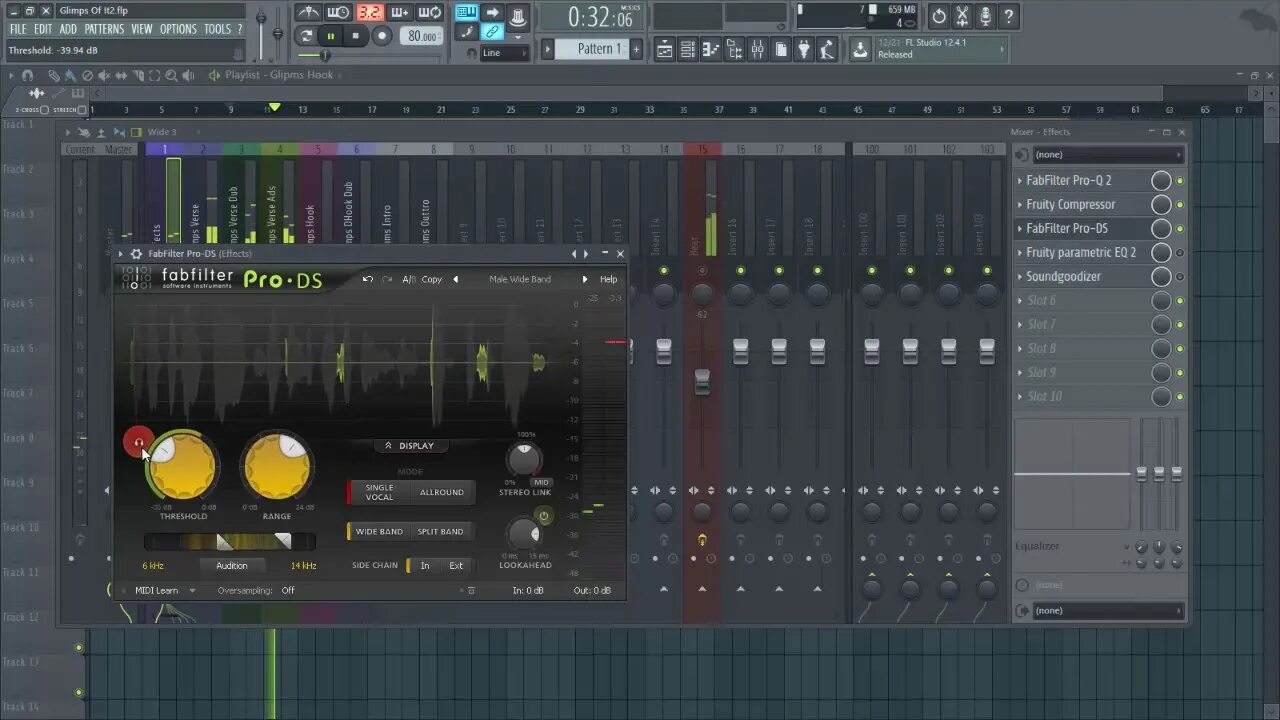Image resolution: width=1280 pixels, height=720 pixels.
Task: Open the FILE menu
Action: point(18,29)
